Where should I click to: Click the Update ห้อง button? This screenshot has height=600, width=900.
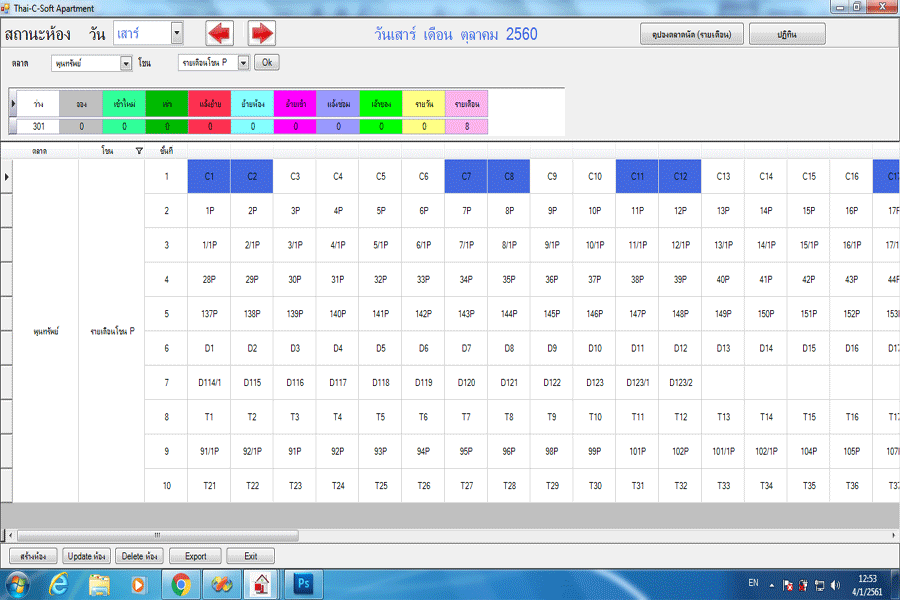[86, 556]
